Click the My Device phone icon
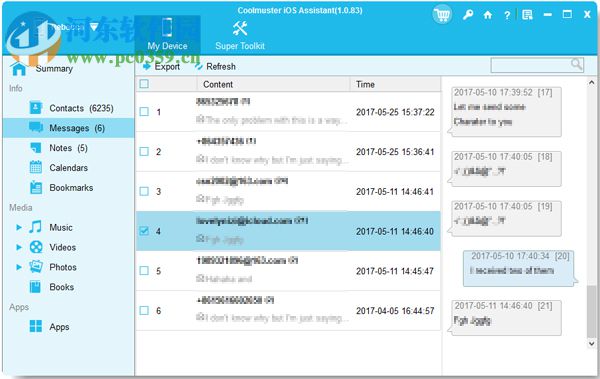 [167, 28]
